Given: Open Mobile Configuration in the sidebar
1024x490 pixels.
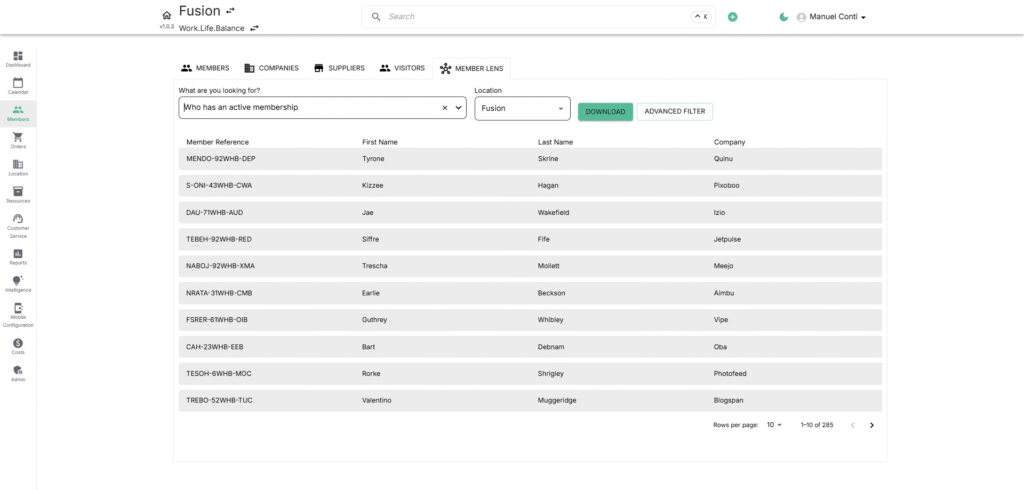Looking at the screenshot, I should pos(18,315).
